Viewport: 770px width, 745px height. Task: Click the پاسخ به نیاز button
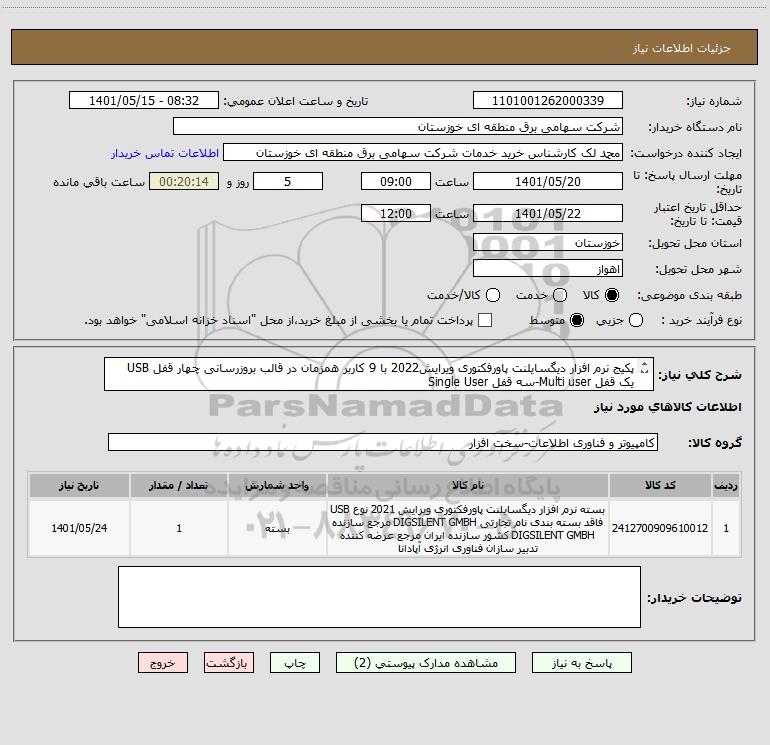tap(581, 663)
